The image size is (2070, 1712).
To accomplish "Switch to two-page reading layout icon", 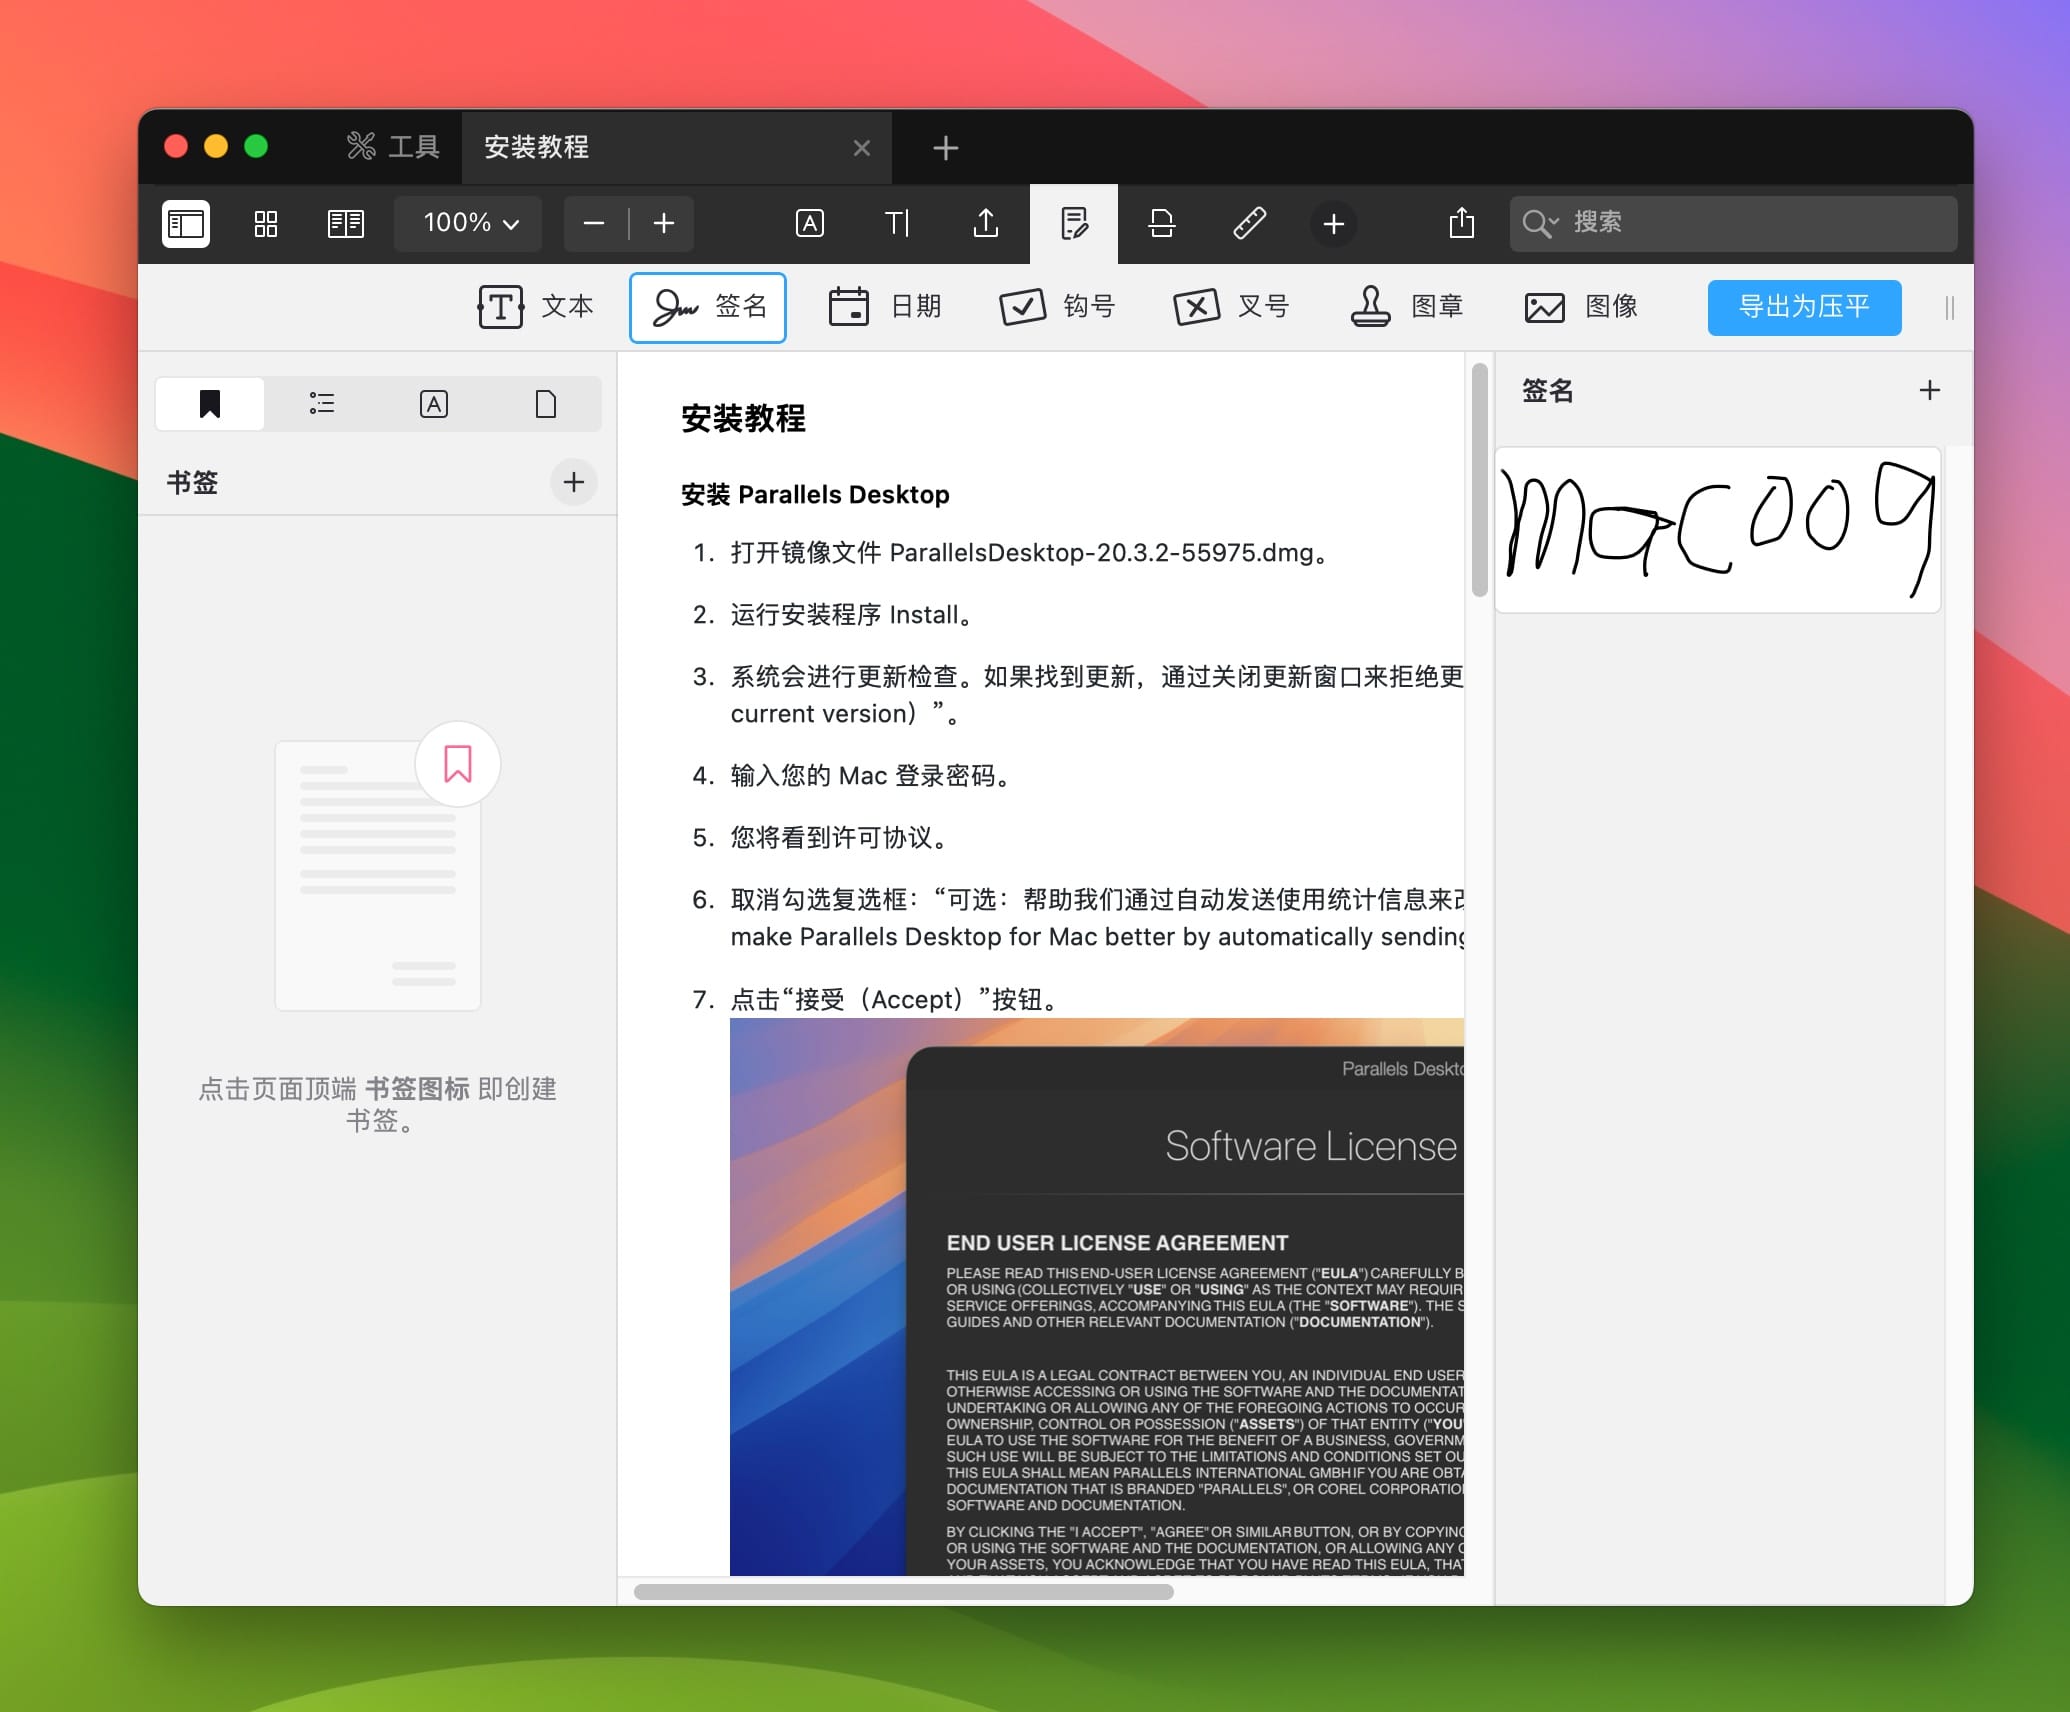I will 346,223.
